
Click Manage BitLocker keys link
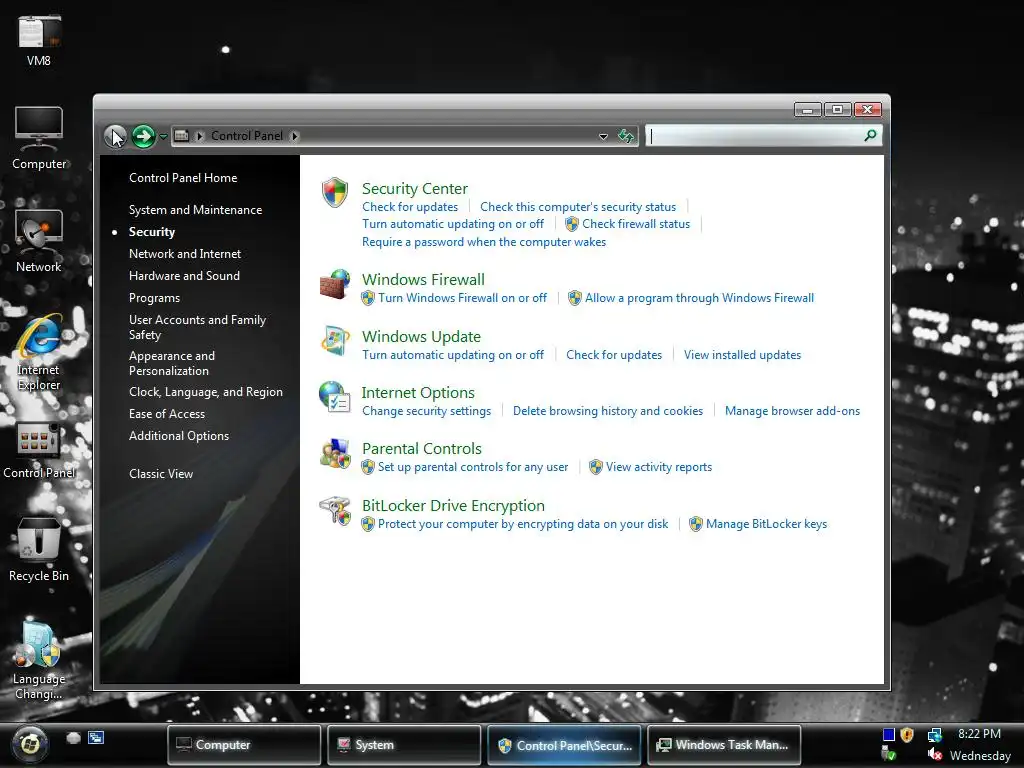tap(766, 524)
